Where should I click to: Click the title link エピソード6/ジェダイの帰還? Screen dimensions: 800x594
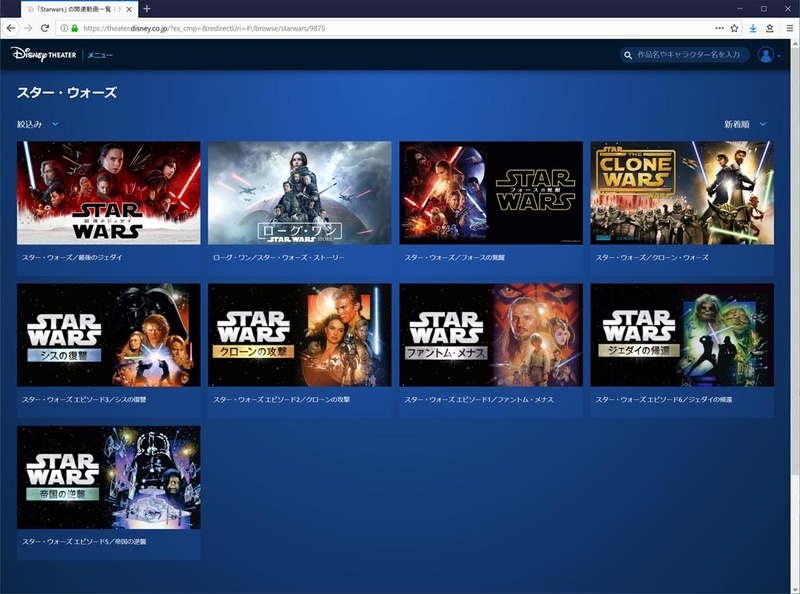[x=664, y=400]
